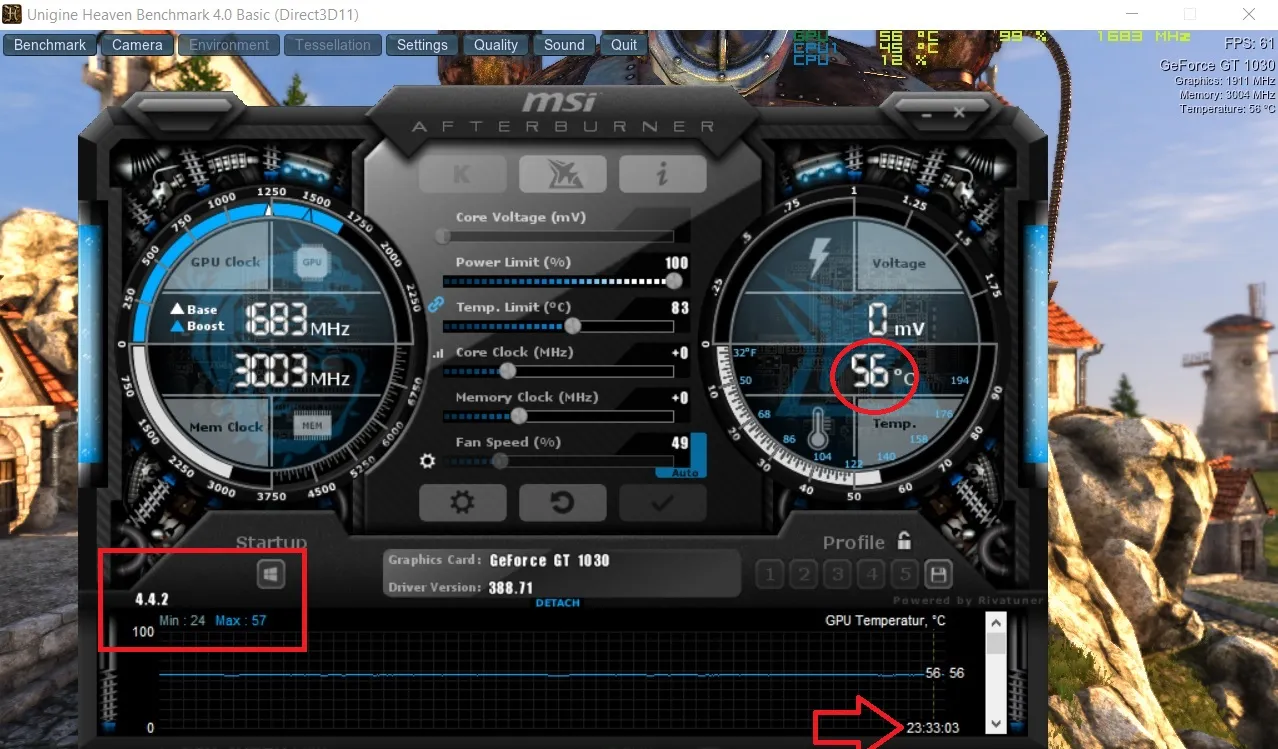This screenshot has height=749, width=1278.
Task: Save profile using the floppy disk icon
Action: click(939, 575)
